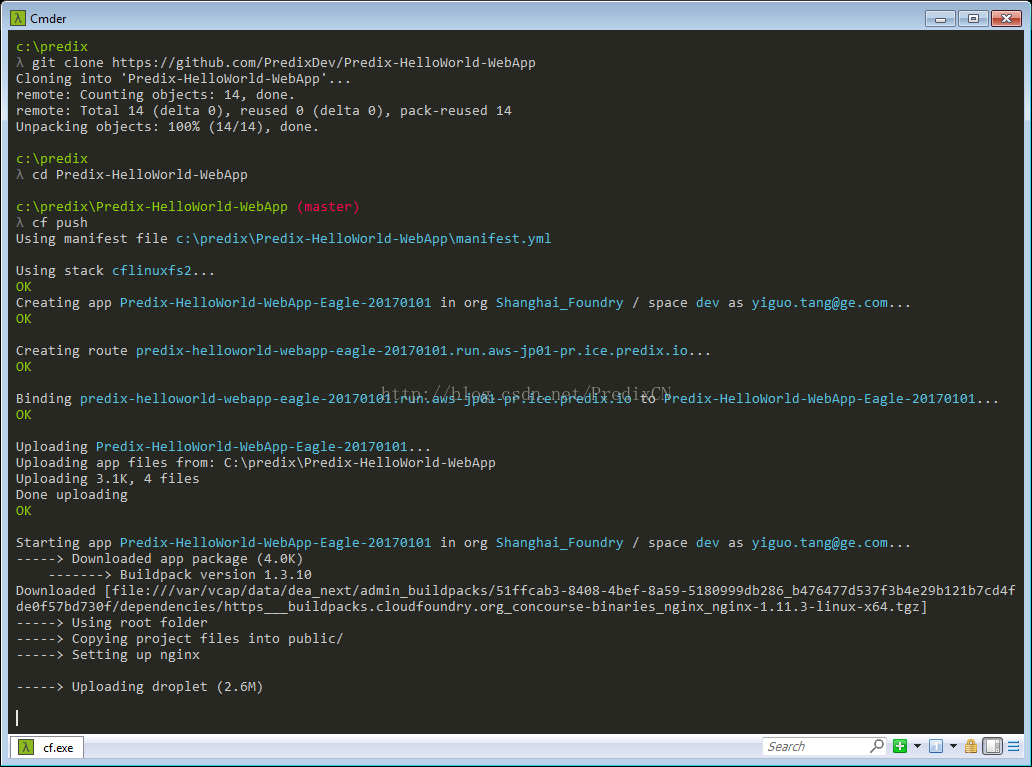Click the padlock lock-console icon
This screenshot has width=1032, height=767.
click(971, 746)
